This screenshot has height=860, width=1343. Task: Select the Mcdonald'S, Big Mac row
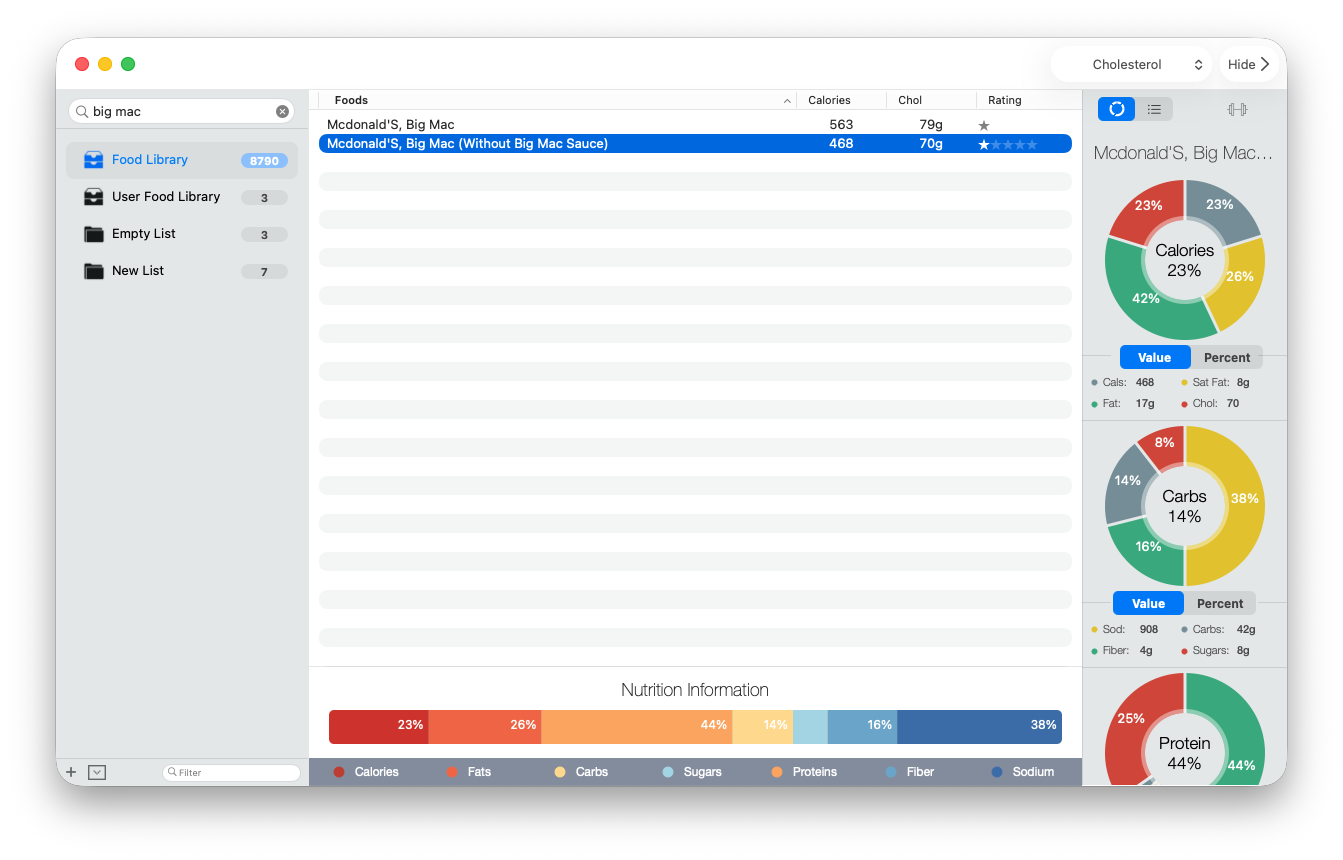click(695, 125)
